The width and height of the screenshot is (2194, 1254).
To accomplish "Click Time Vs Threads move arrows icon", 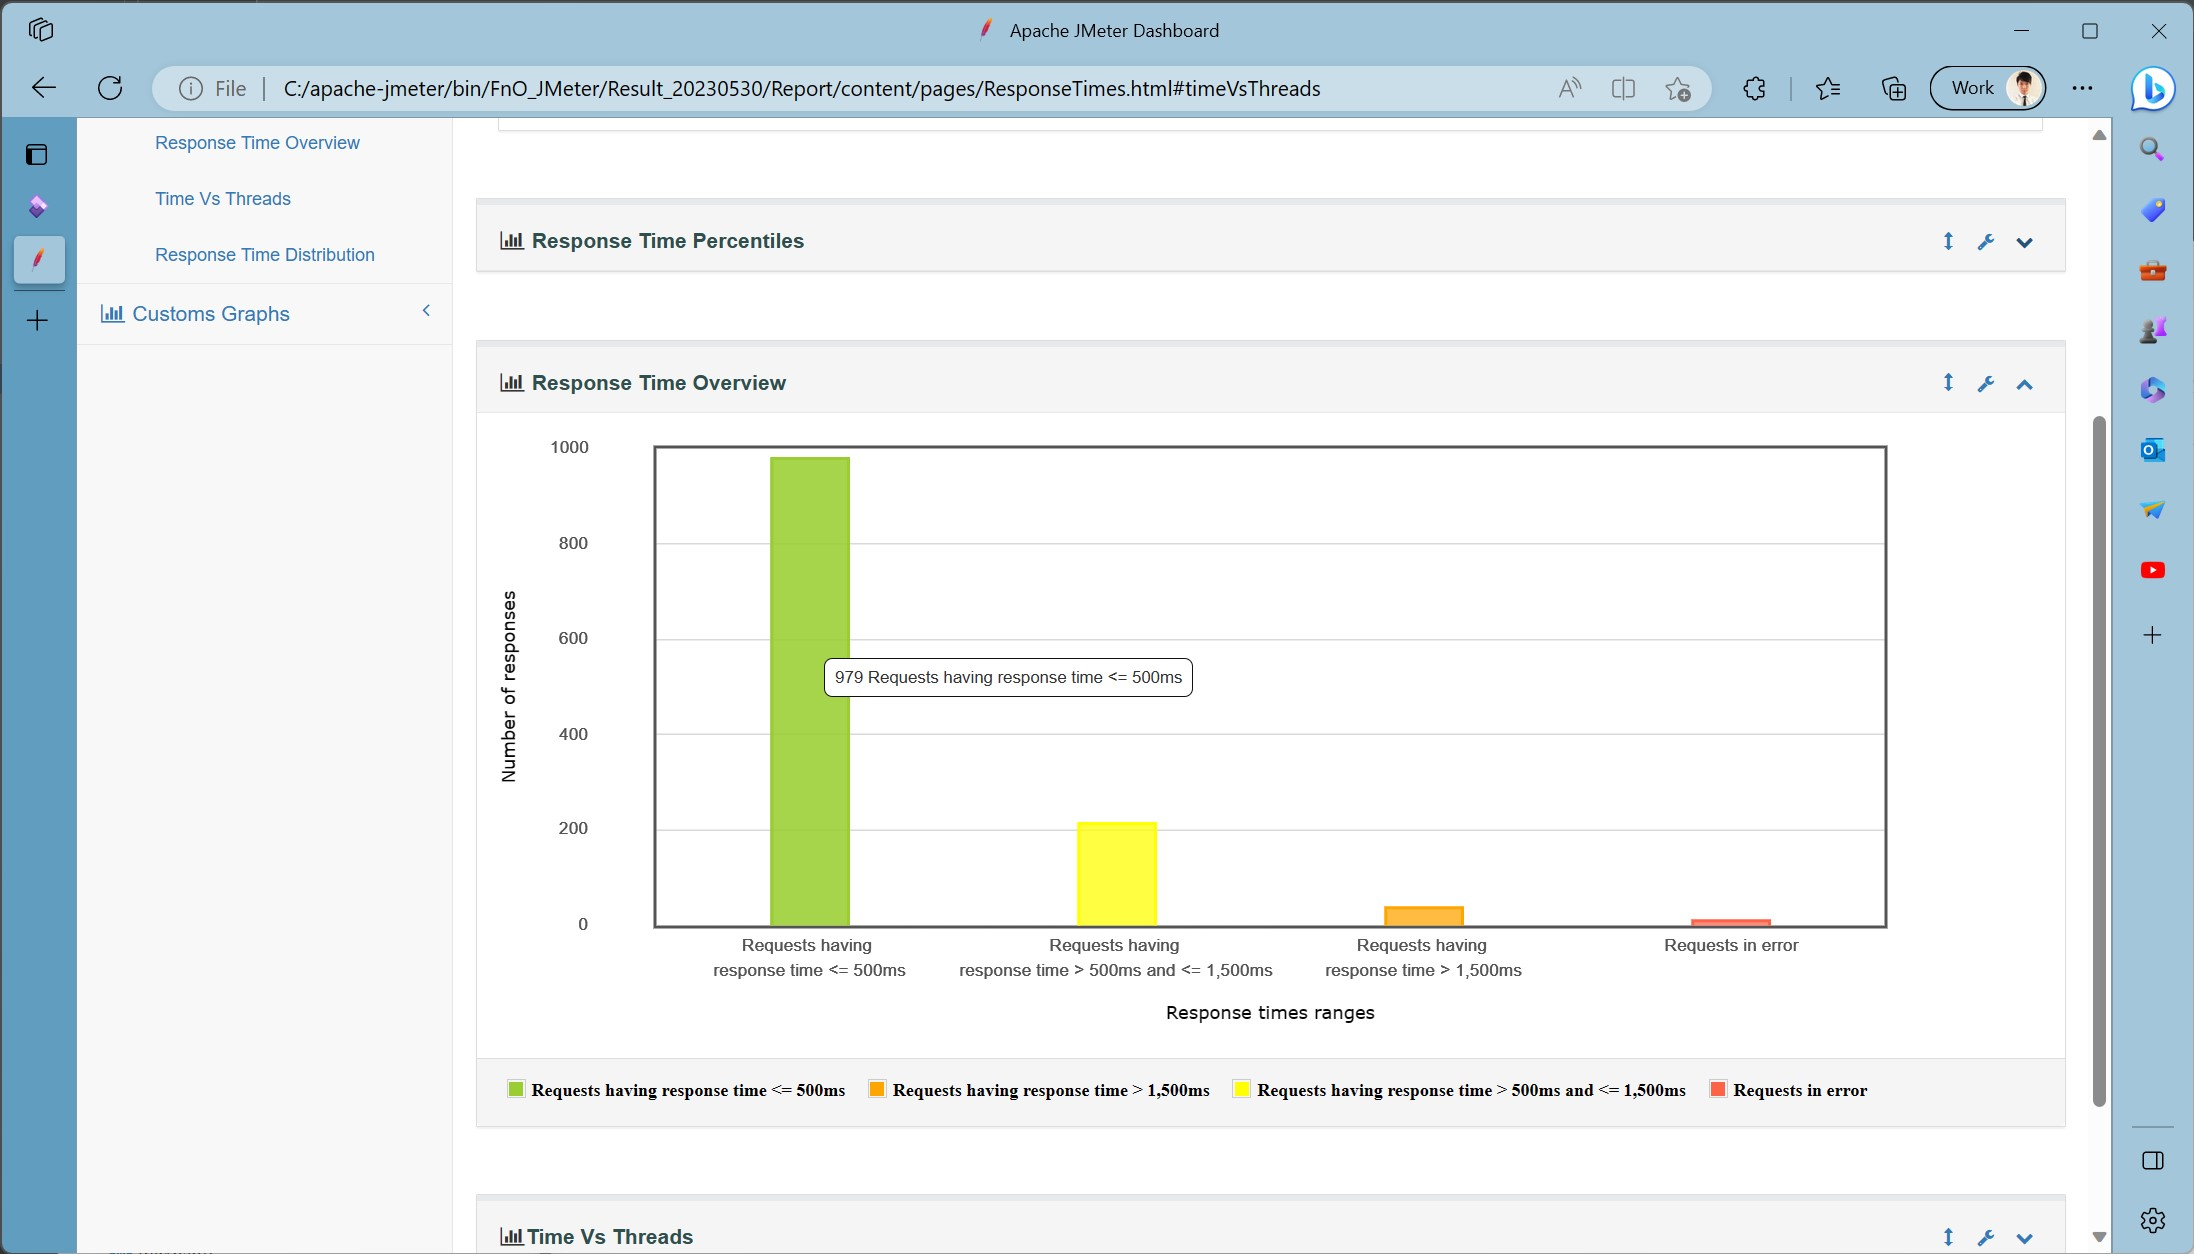I will [1948, 1237].
